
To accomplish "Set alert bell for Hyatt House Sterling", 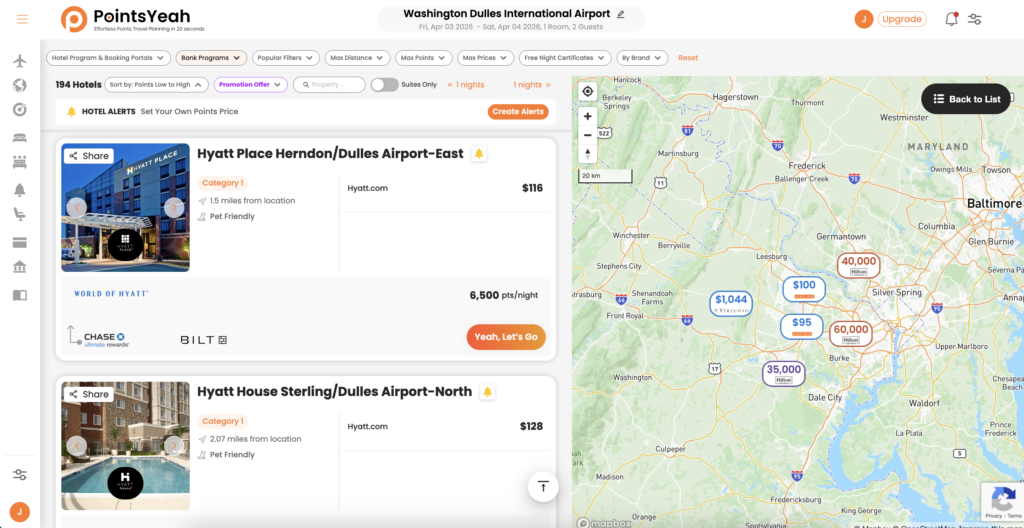I will tap(487, 392).
